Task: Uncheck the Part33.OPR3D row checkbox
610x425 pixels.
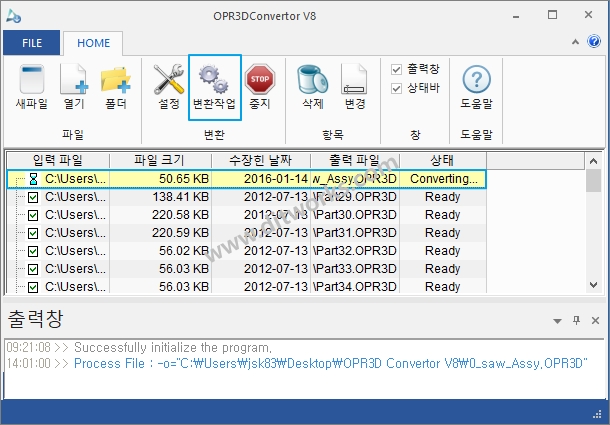Action: click(x=33, y=269)
